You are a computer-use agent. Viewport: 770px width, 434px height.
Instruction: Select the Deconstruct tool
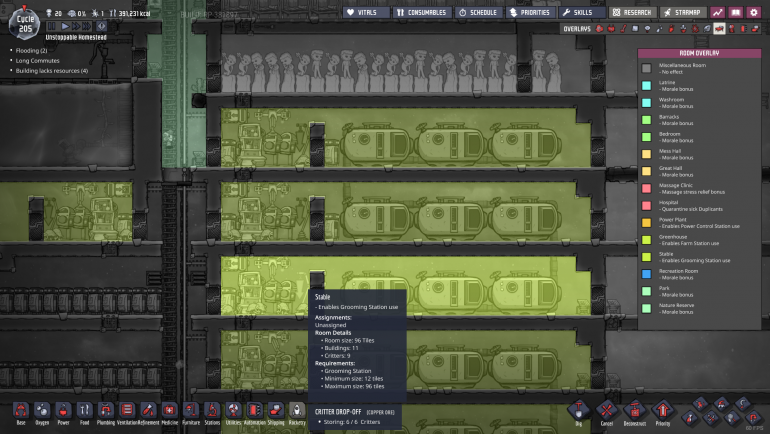tap(634, 411)
